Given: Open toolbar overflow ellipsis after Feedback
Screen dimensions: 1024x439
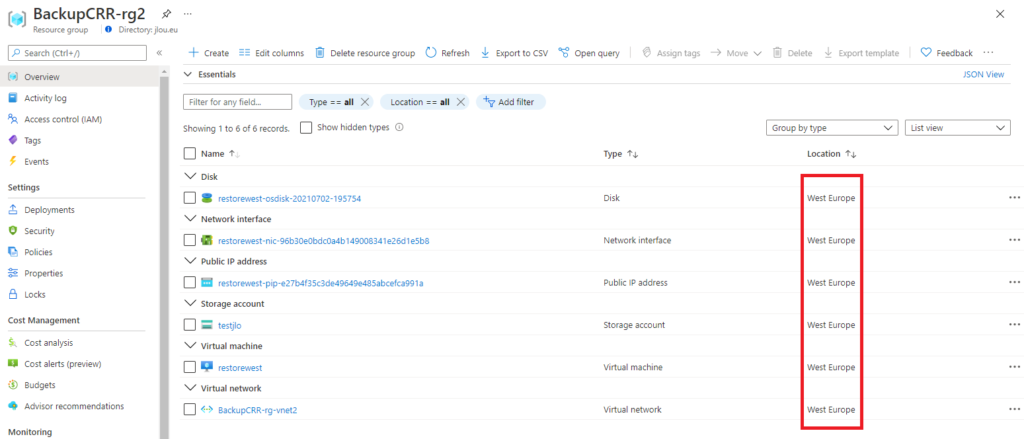Looking at the screenshot, I should tap(988, 53).
